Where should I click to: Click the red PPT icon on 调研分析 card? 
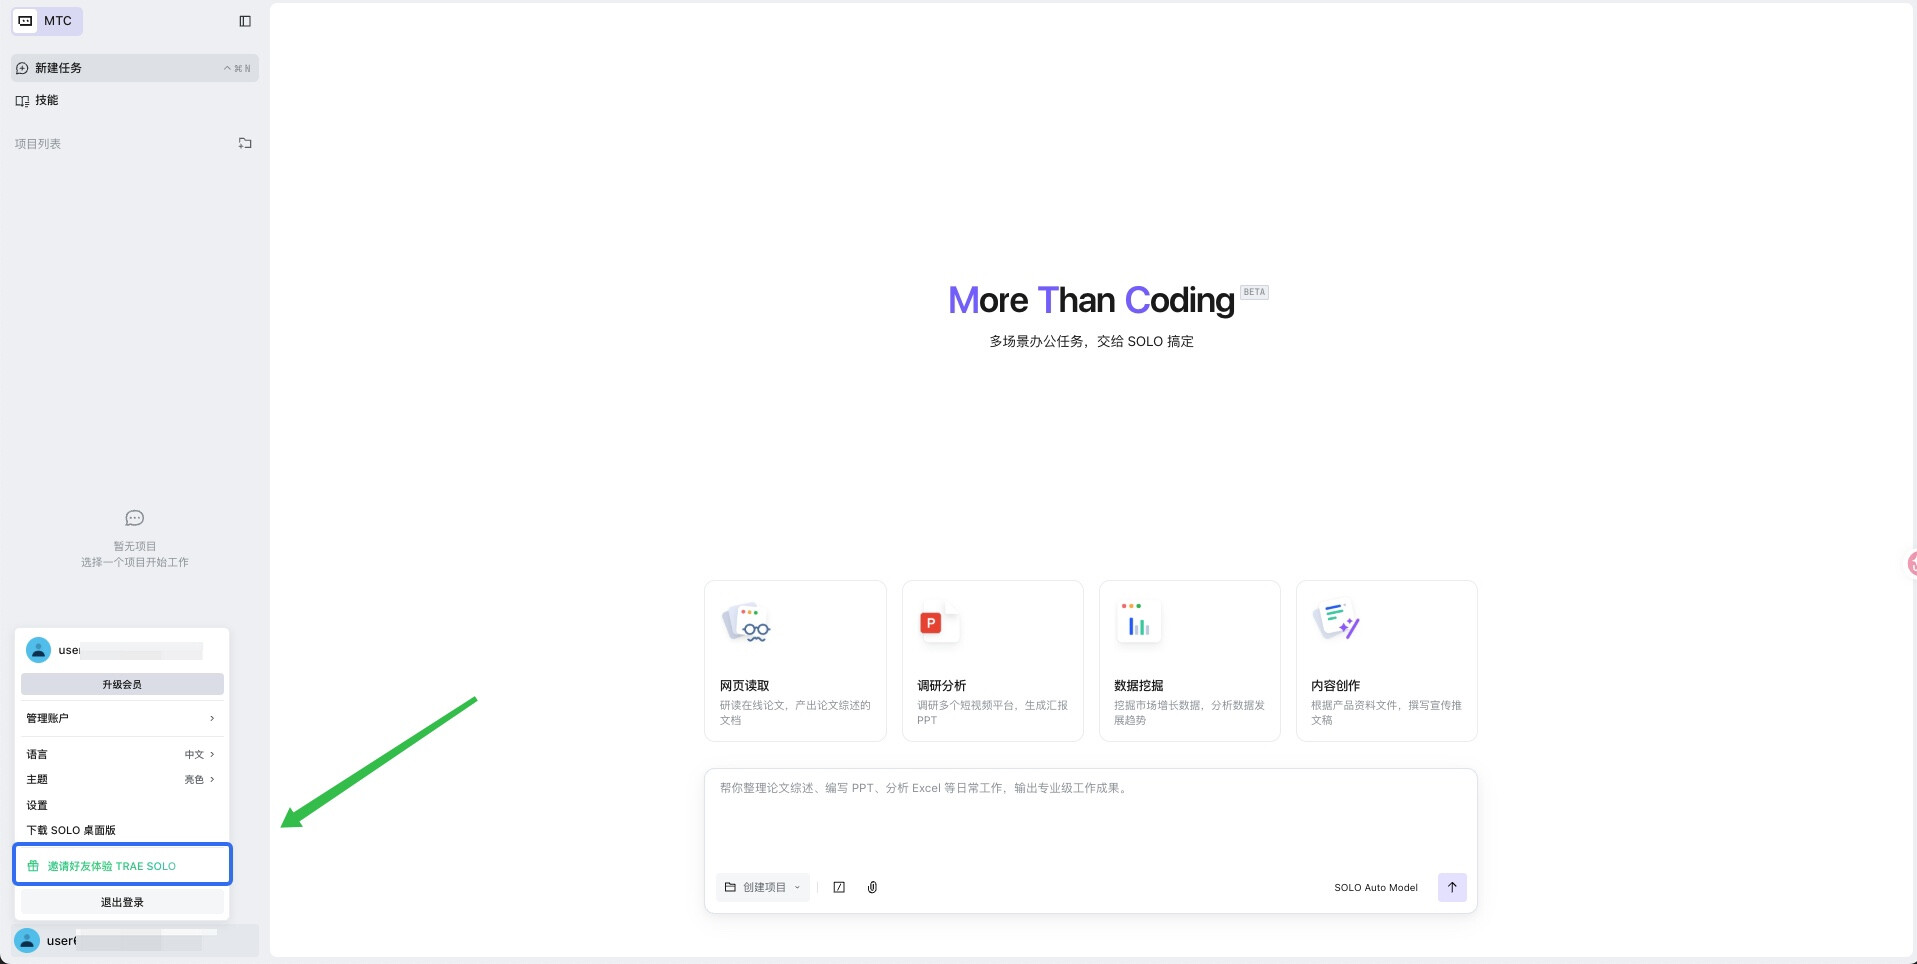point(932,623)
